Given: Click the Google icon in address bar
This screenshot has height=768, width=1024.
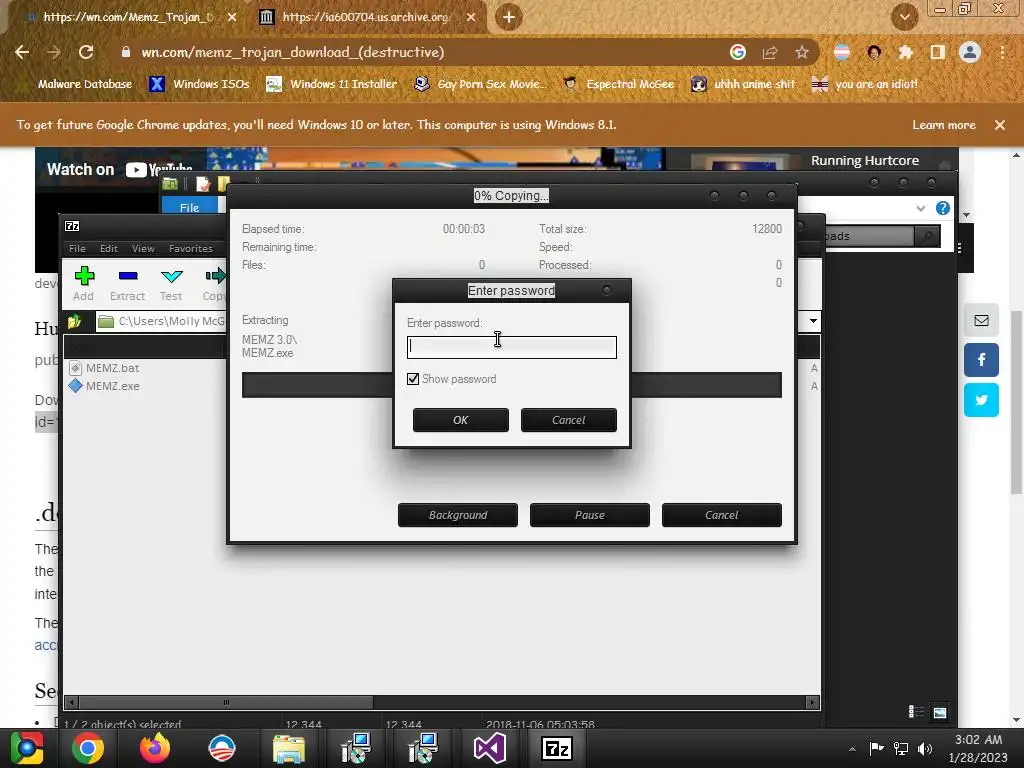Looking at the screenshot, I should (x=738, y=52).
